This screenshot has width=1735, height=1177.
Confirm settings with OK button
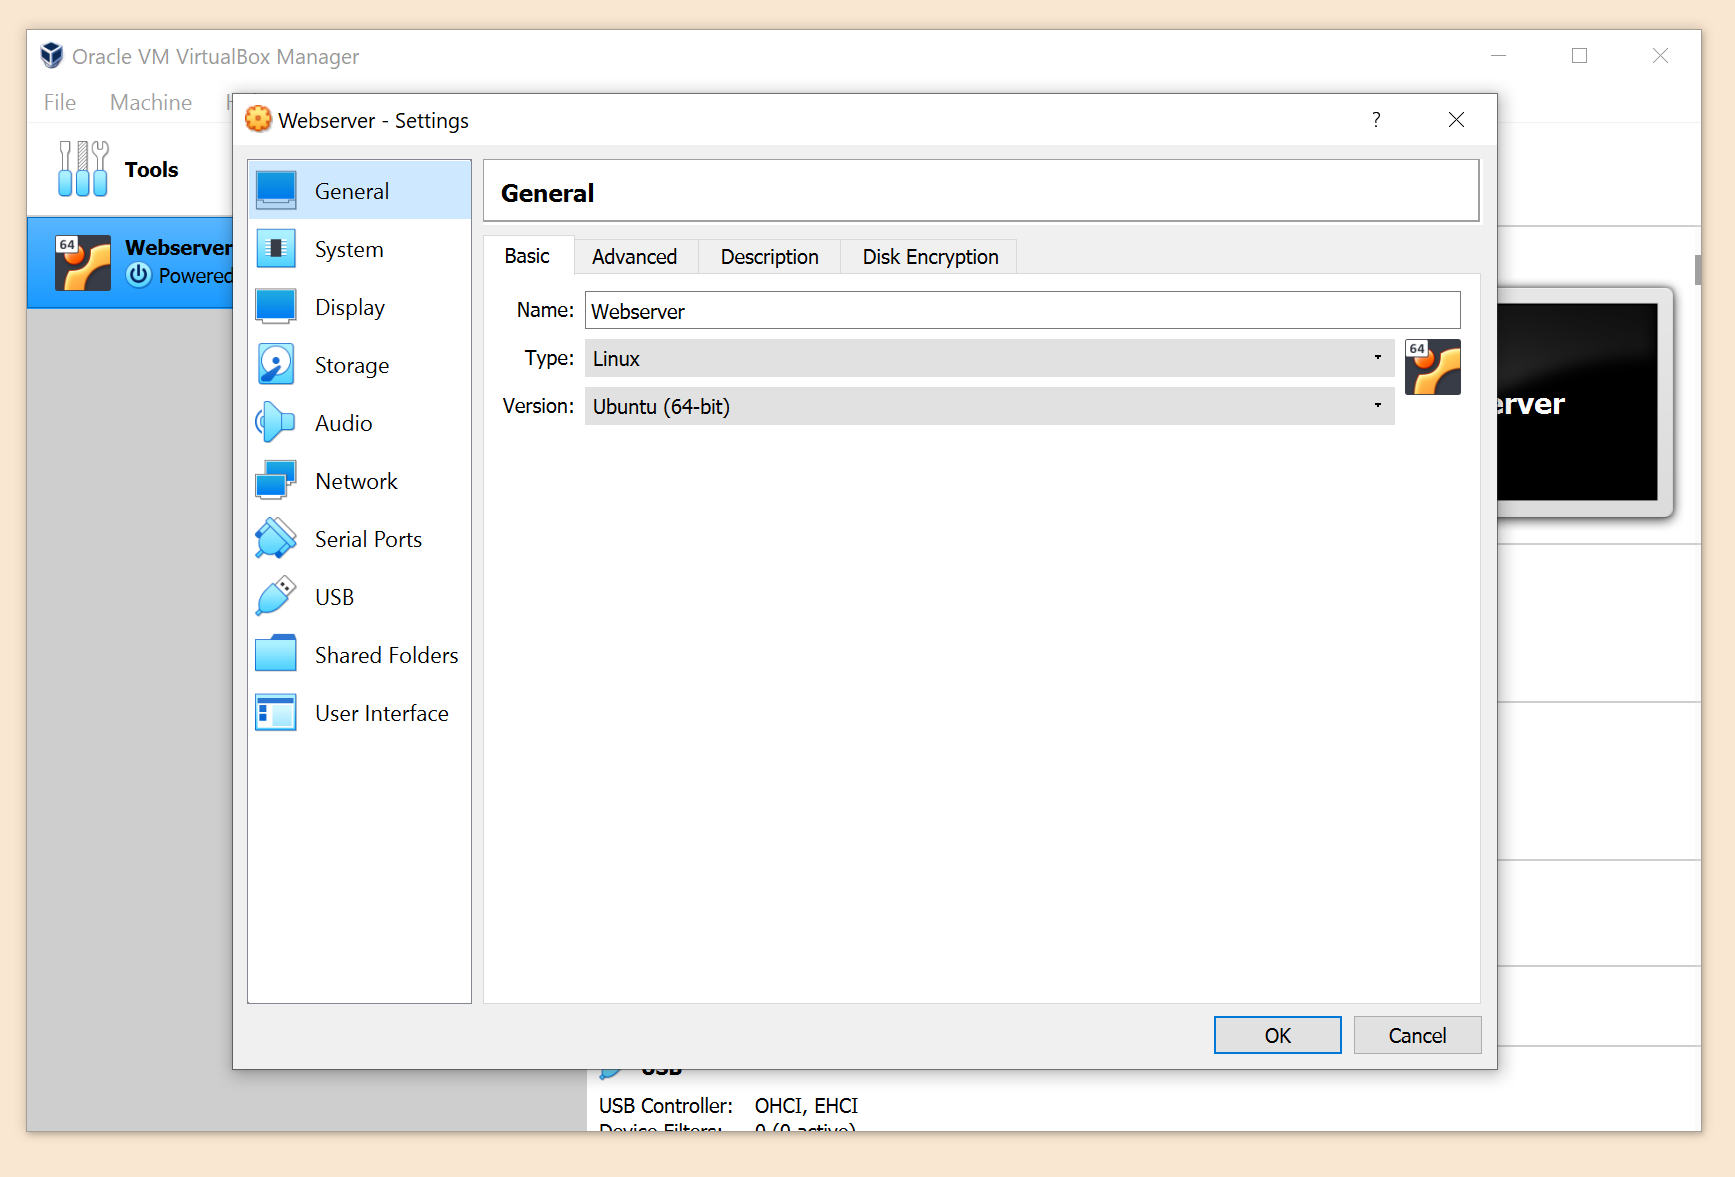click(1277, 1035)
